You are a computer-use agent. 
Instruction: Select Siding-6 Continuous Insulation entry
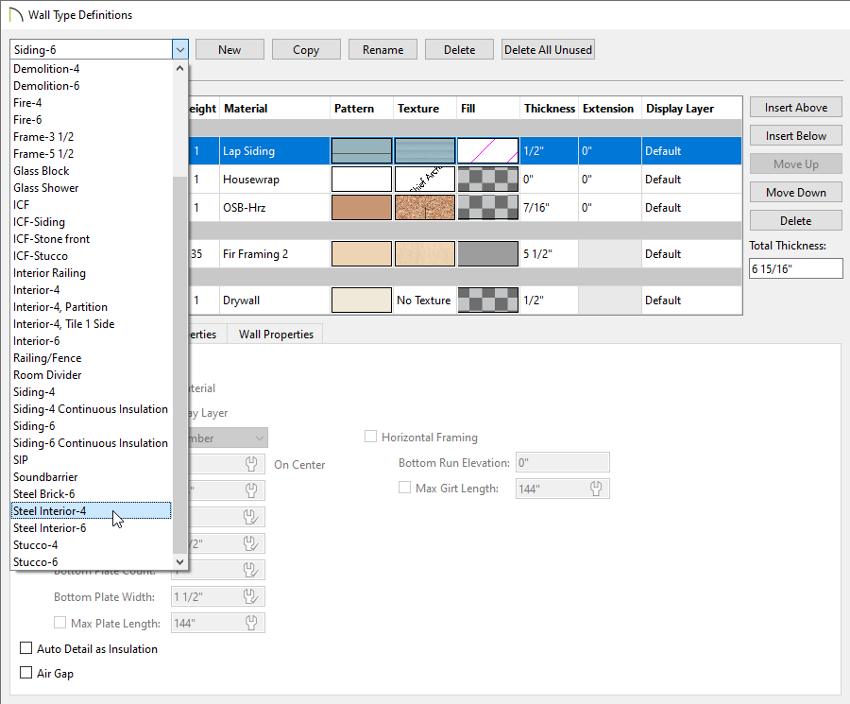pos(91,443)
